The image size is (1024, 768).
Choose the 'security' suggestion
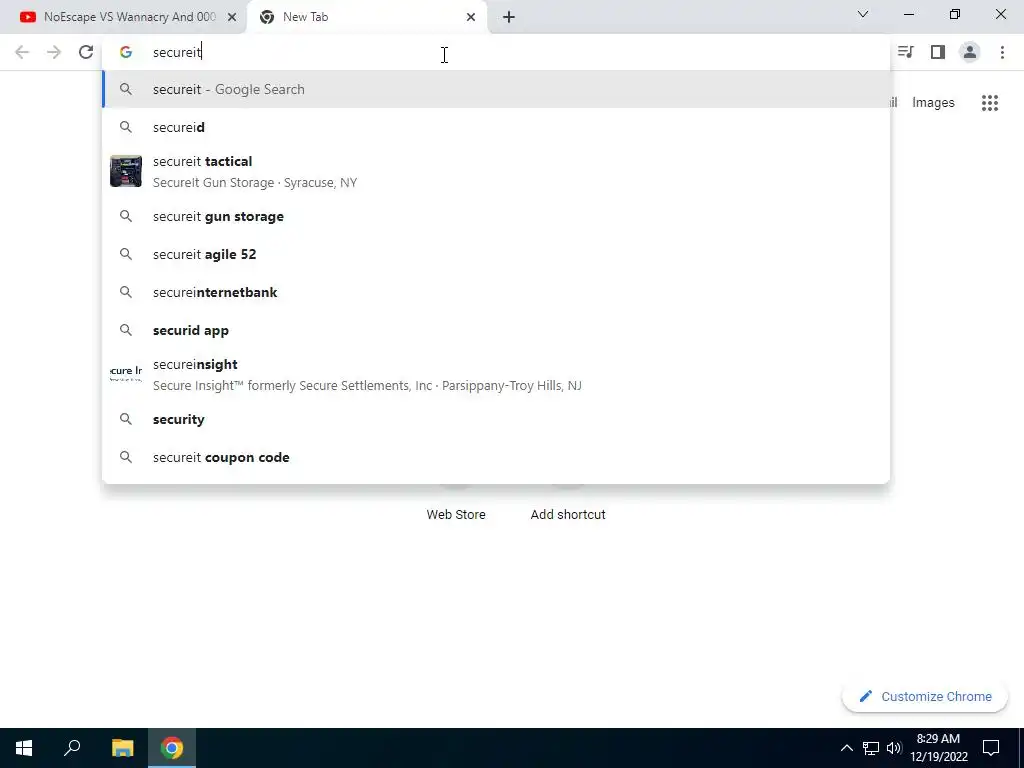pos(496,419)
